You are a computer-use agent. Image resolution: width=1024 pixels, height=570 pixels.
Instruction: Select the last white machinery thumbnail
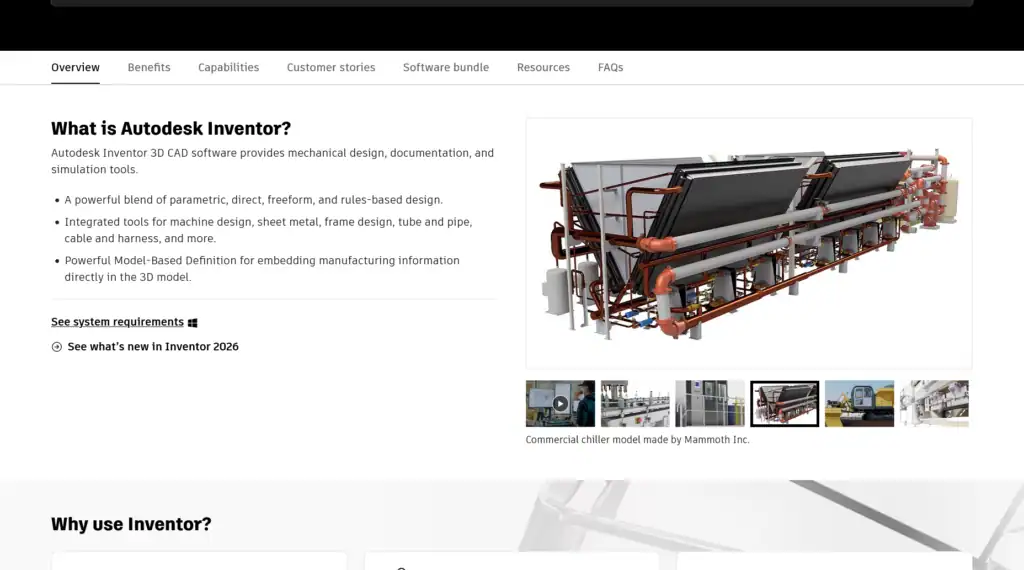934,404
